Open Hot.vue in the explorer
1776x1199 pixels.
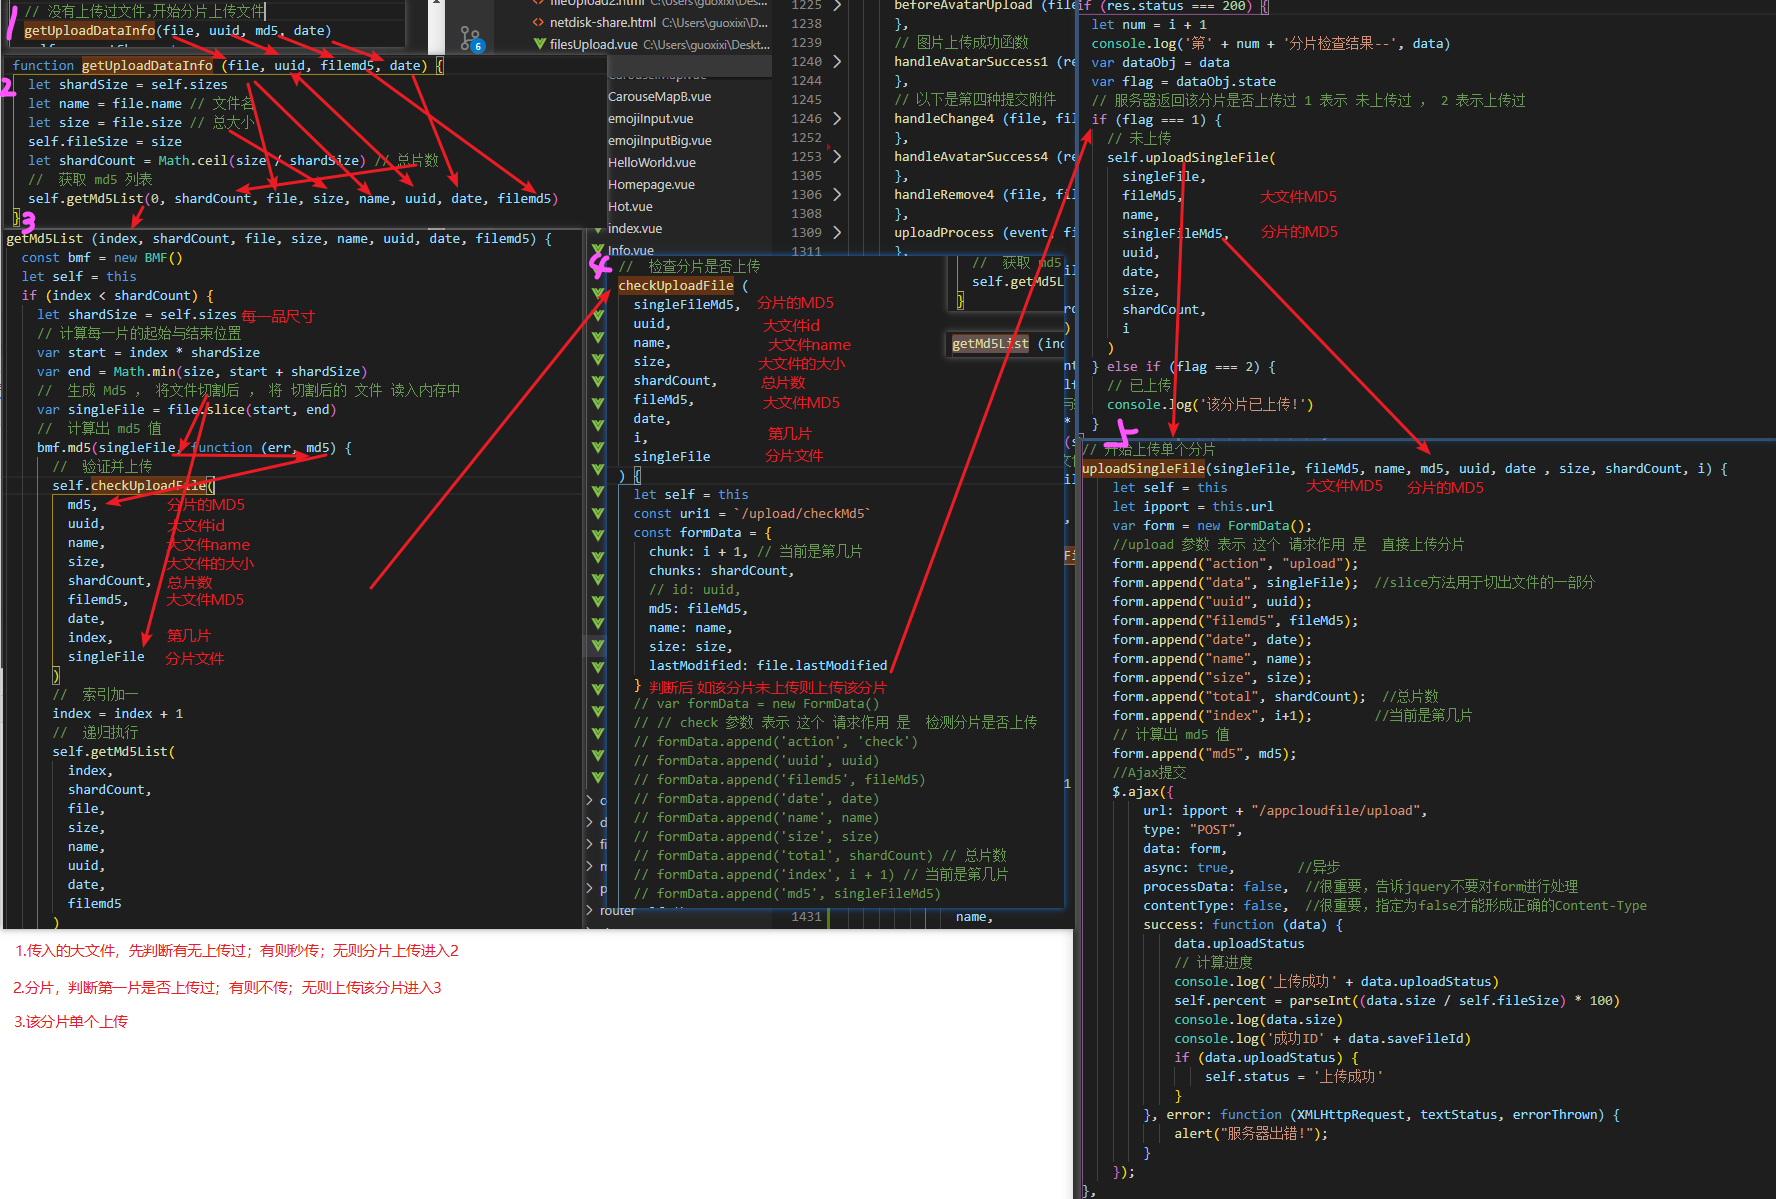click(630, 207)
